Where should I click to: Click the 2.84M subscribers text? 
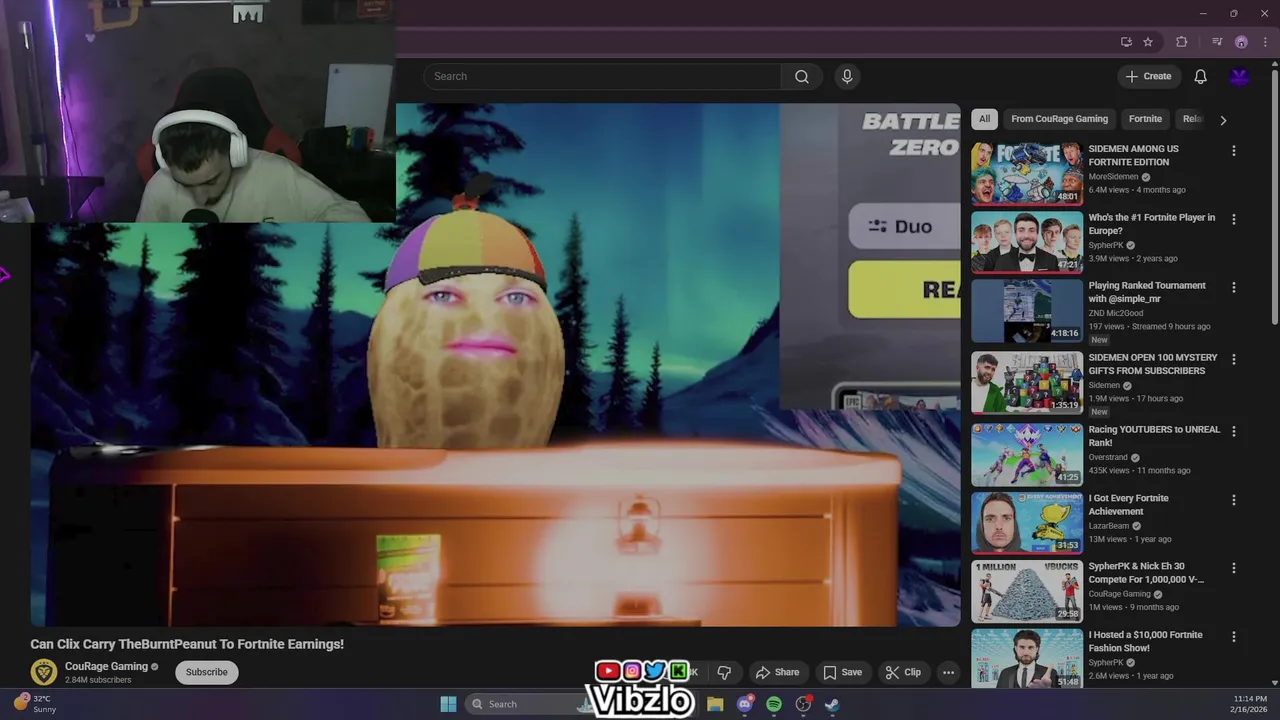tap(98, 680)
